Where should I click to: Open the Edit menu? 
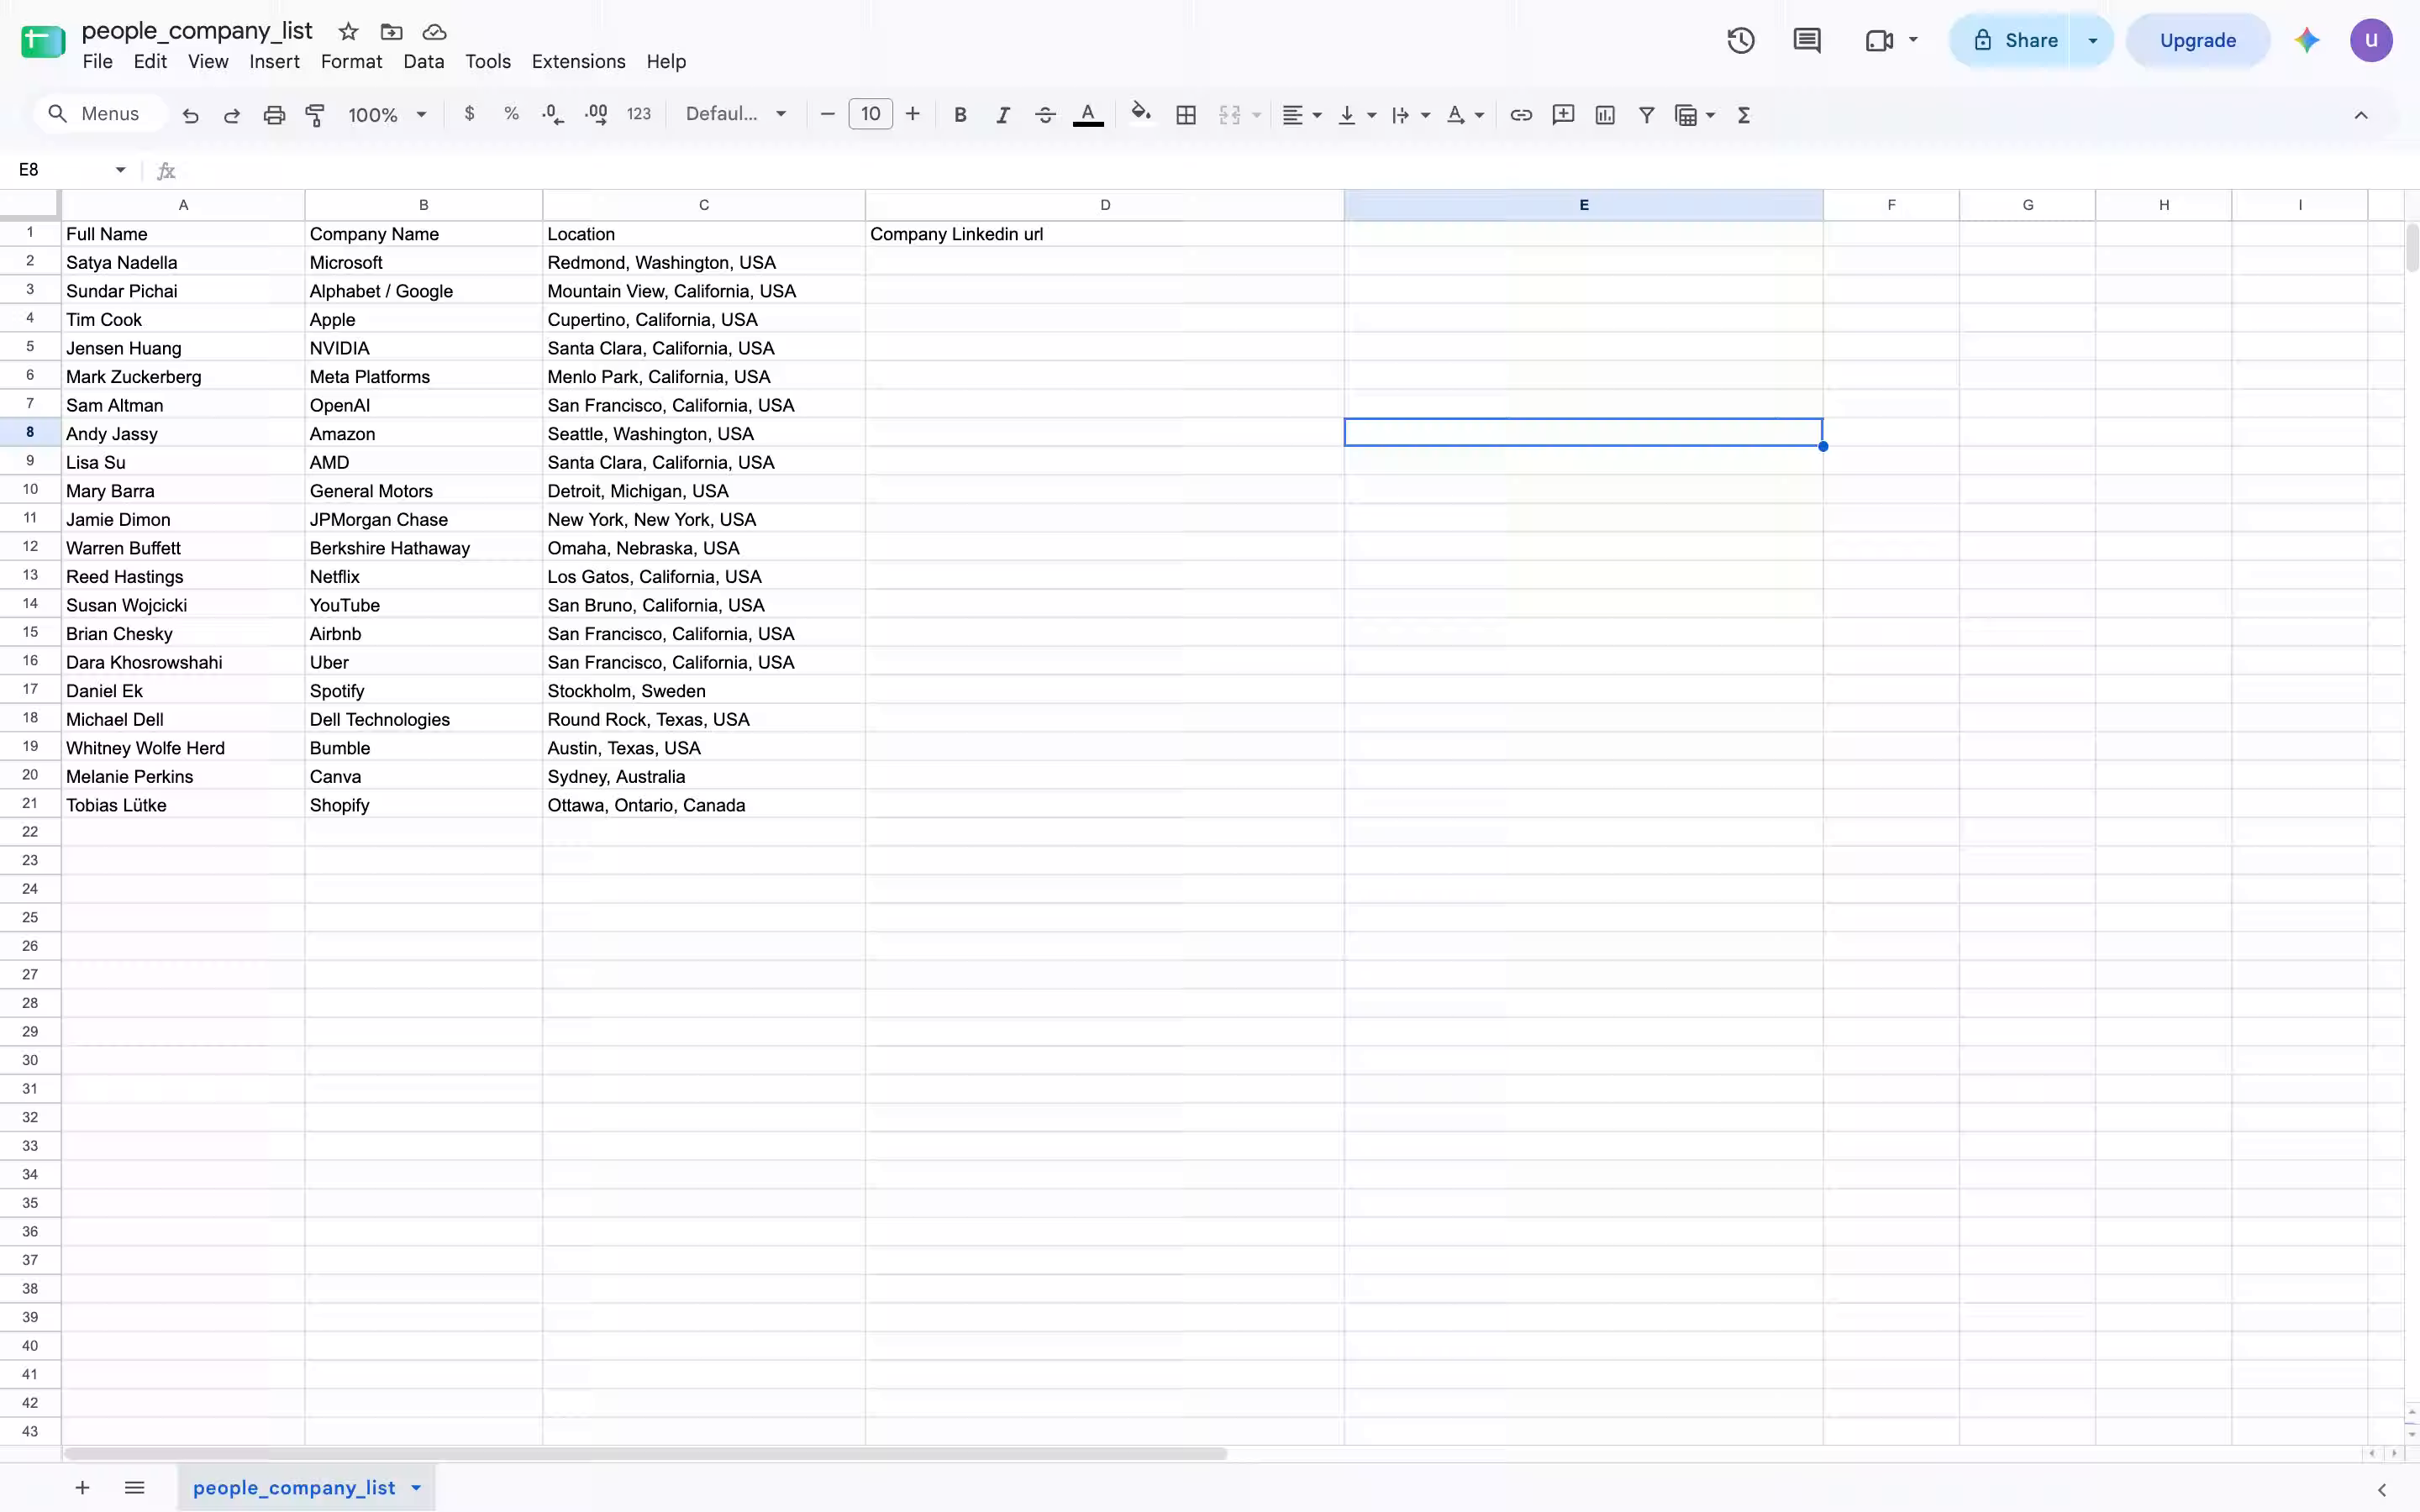point(150,62)
